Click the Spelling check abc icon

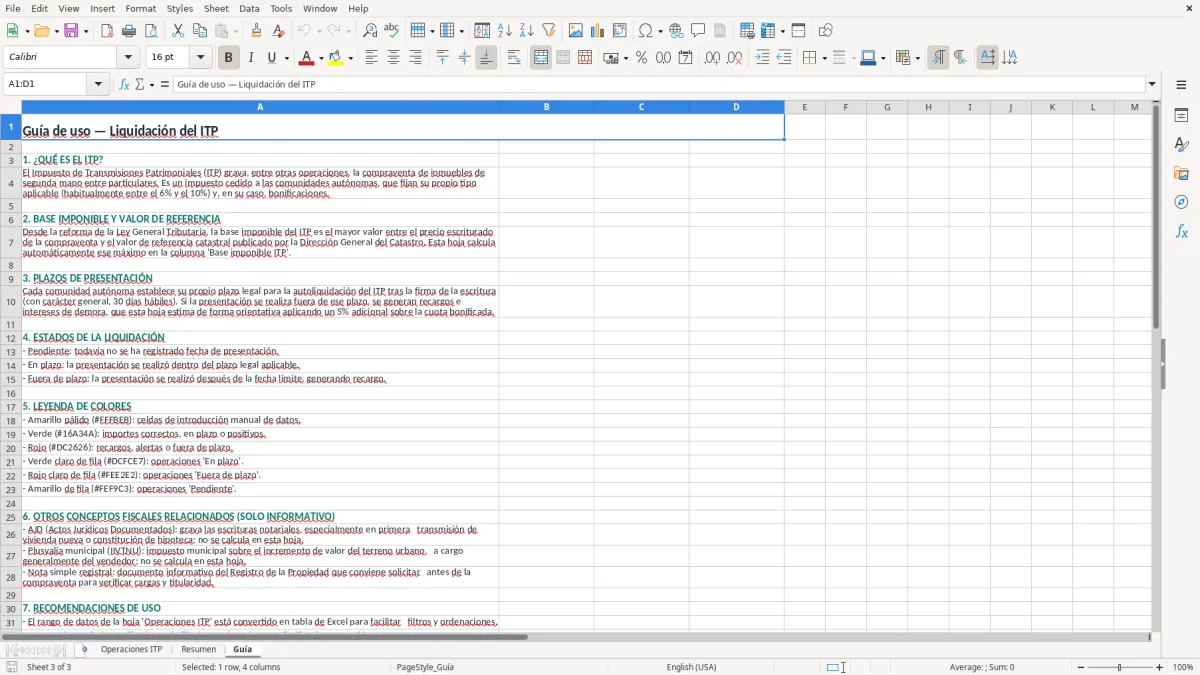(x=391, y=31)
